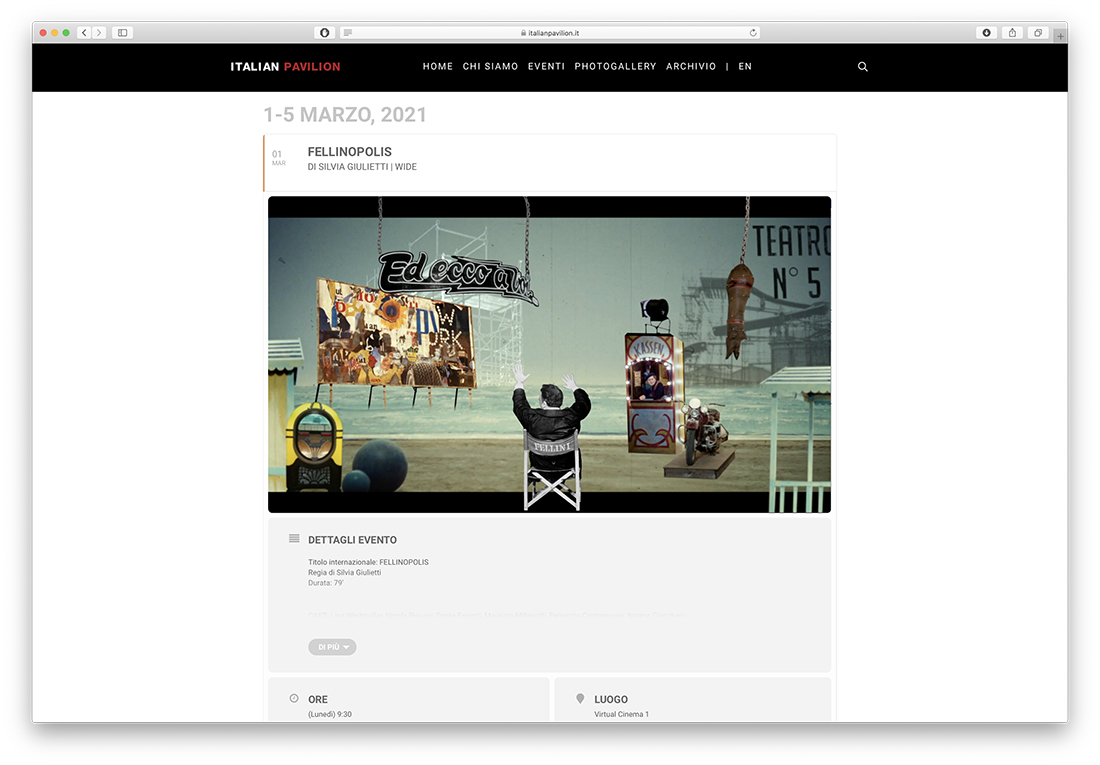
Task: Switch the site language to EN
Action: coord(745,67)
